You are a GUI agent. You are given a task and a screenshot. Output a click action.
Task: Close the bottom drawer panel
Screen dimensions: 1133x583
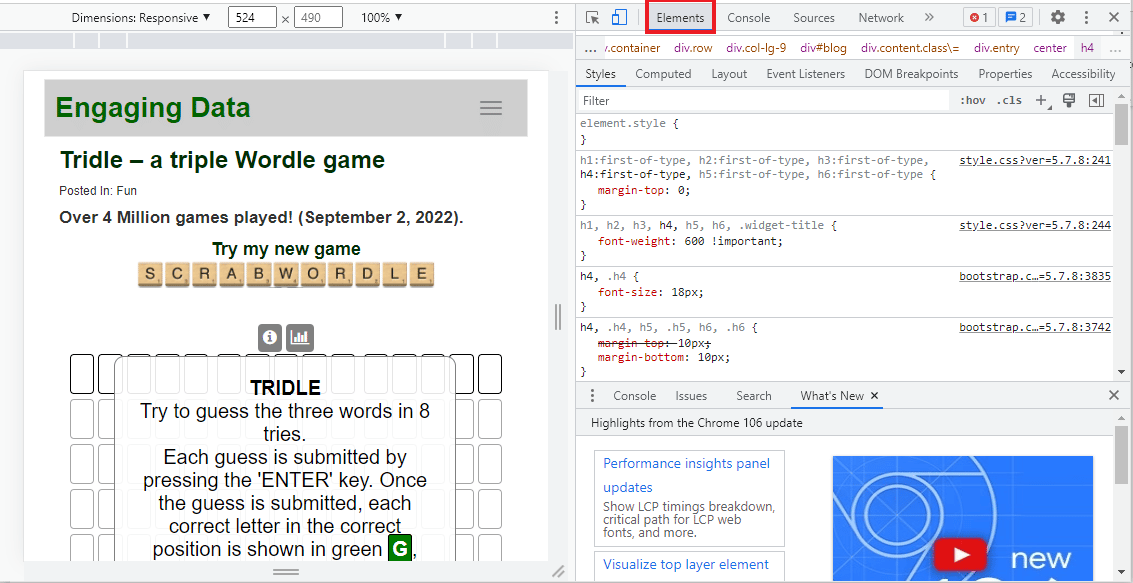click(1113, 395)
